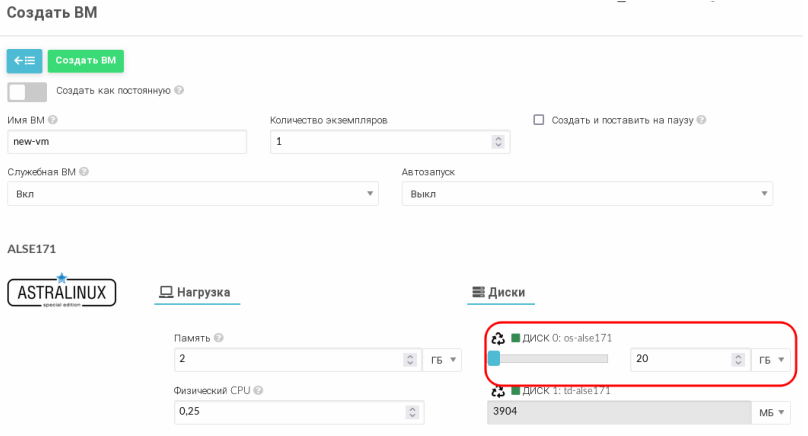Toggle 'Создать как постоянную' switch
This screenshot has height=436, width=808.
27,92
